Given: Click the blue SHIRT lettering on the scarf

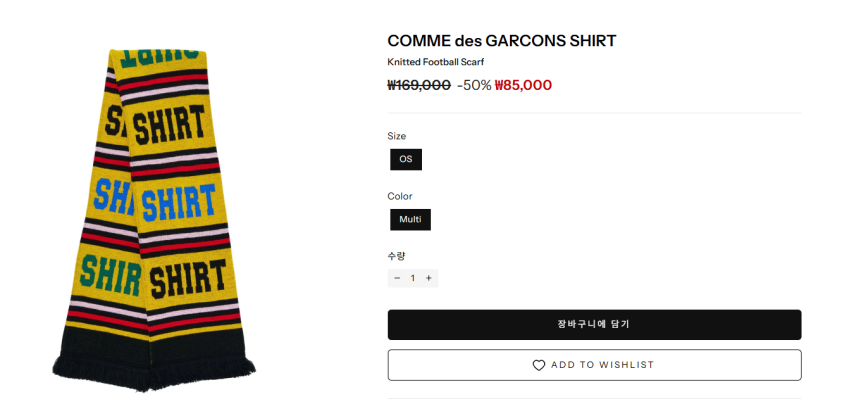Looking at the screenshot, I should click(x=178, y=202).
